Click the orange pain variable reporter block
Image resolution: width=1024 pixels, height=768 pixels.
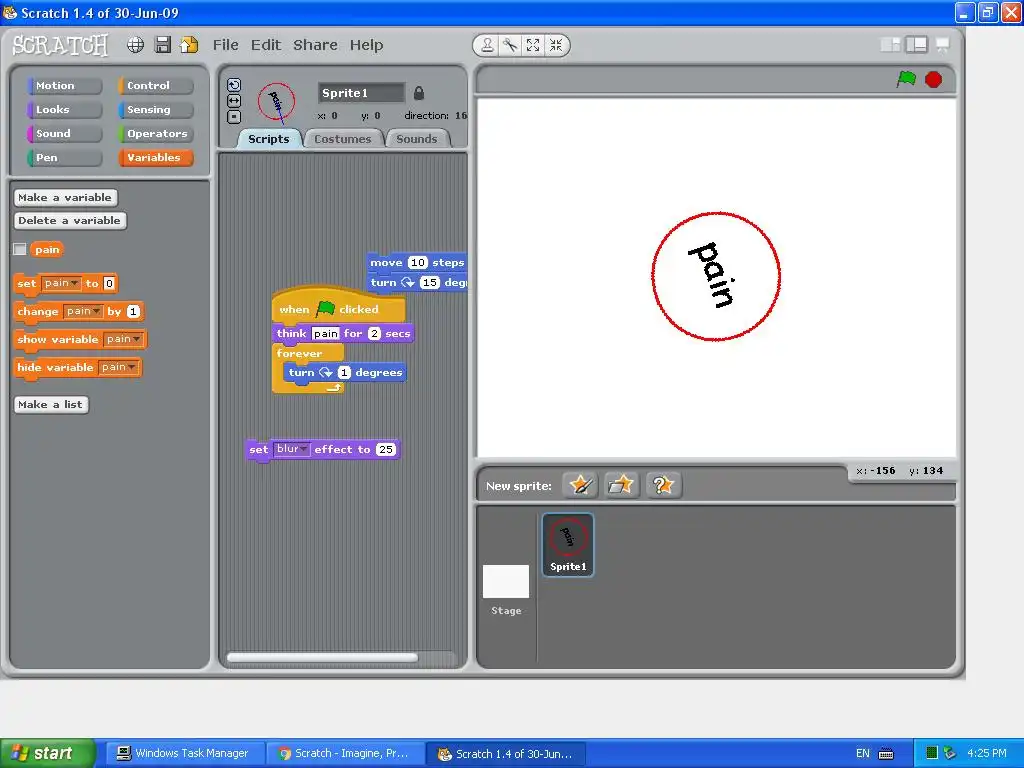point(47,249)
